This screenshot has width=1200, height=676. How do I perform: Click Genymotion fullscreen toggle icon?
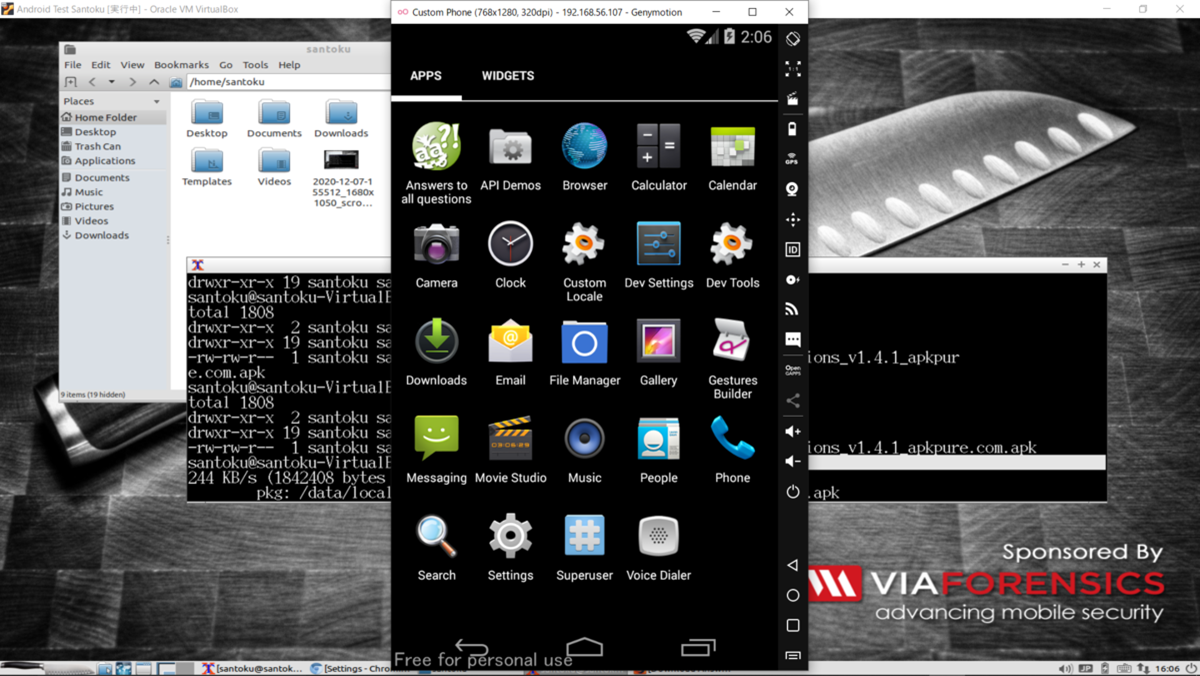click(x=793, y=69)
